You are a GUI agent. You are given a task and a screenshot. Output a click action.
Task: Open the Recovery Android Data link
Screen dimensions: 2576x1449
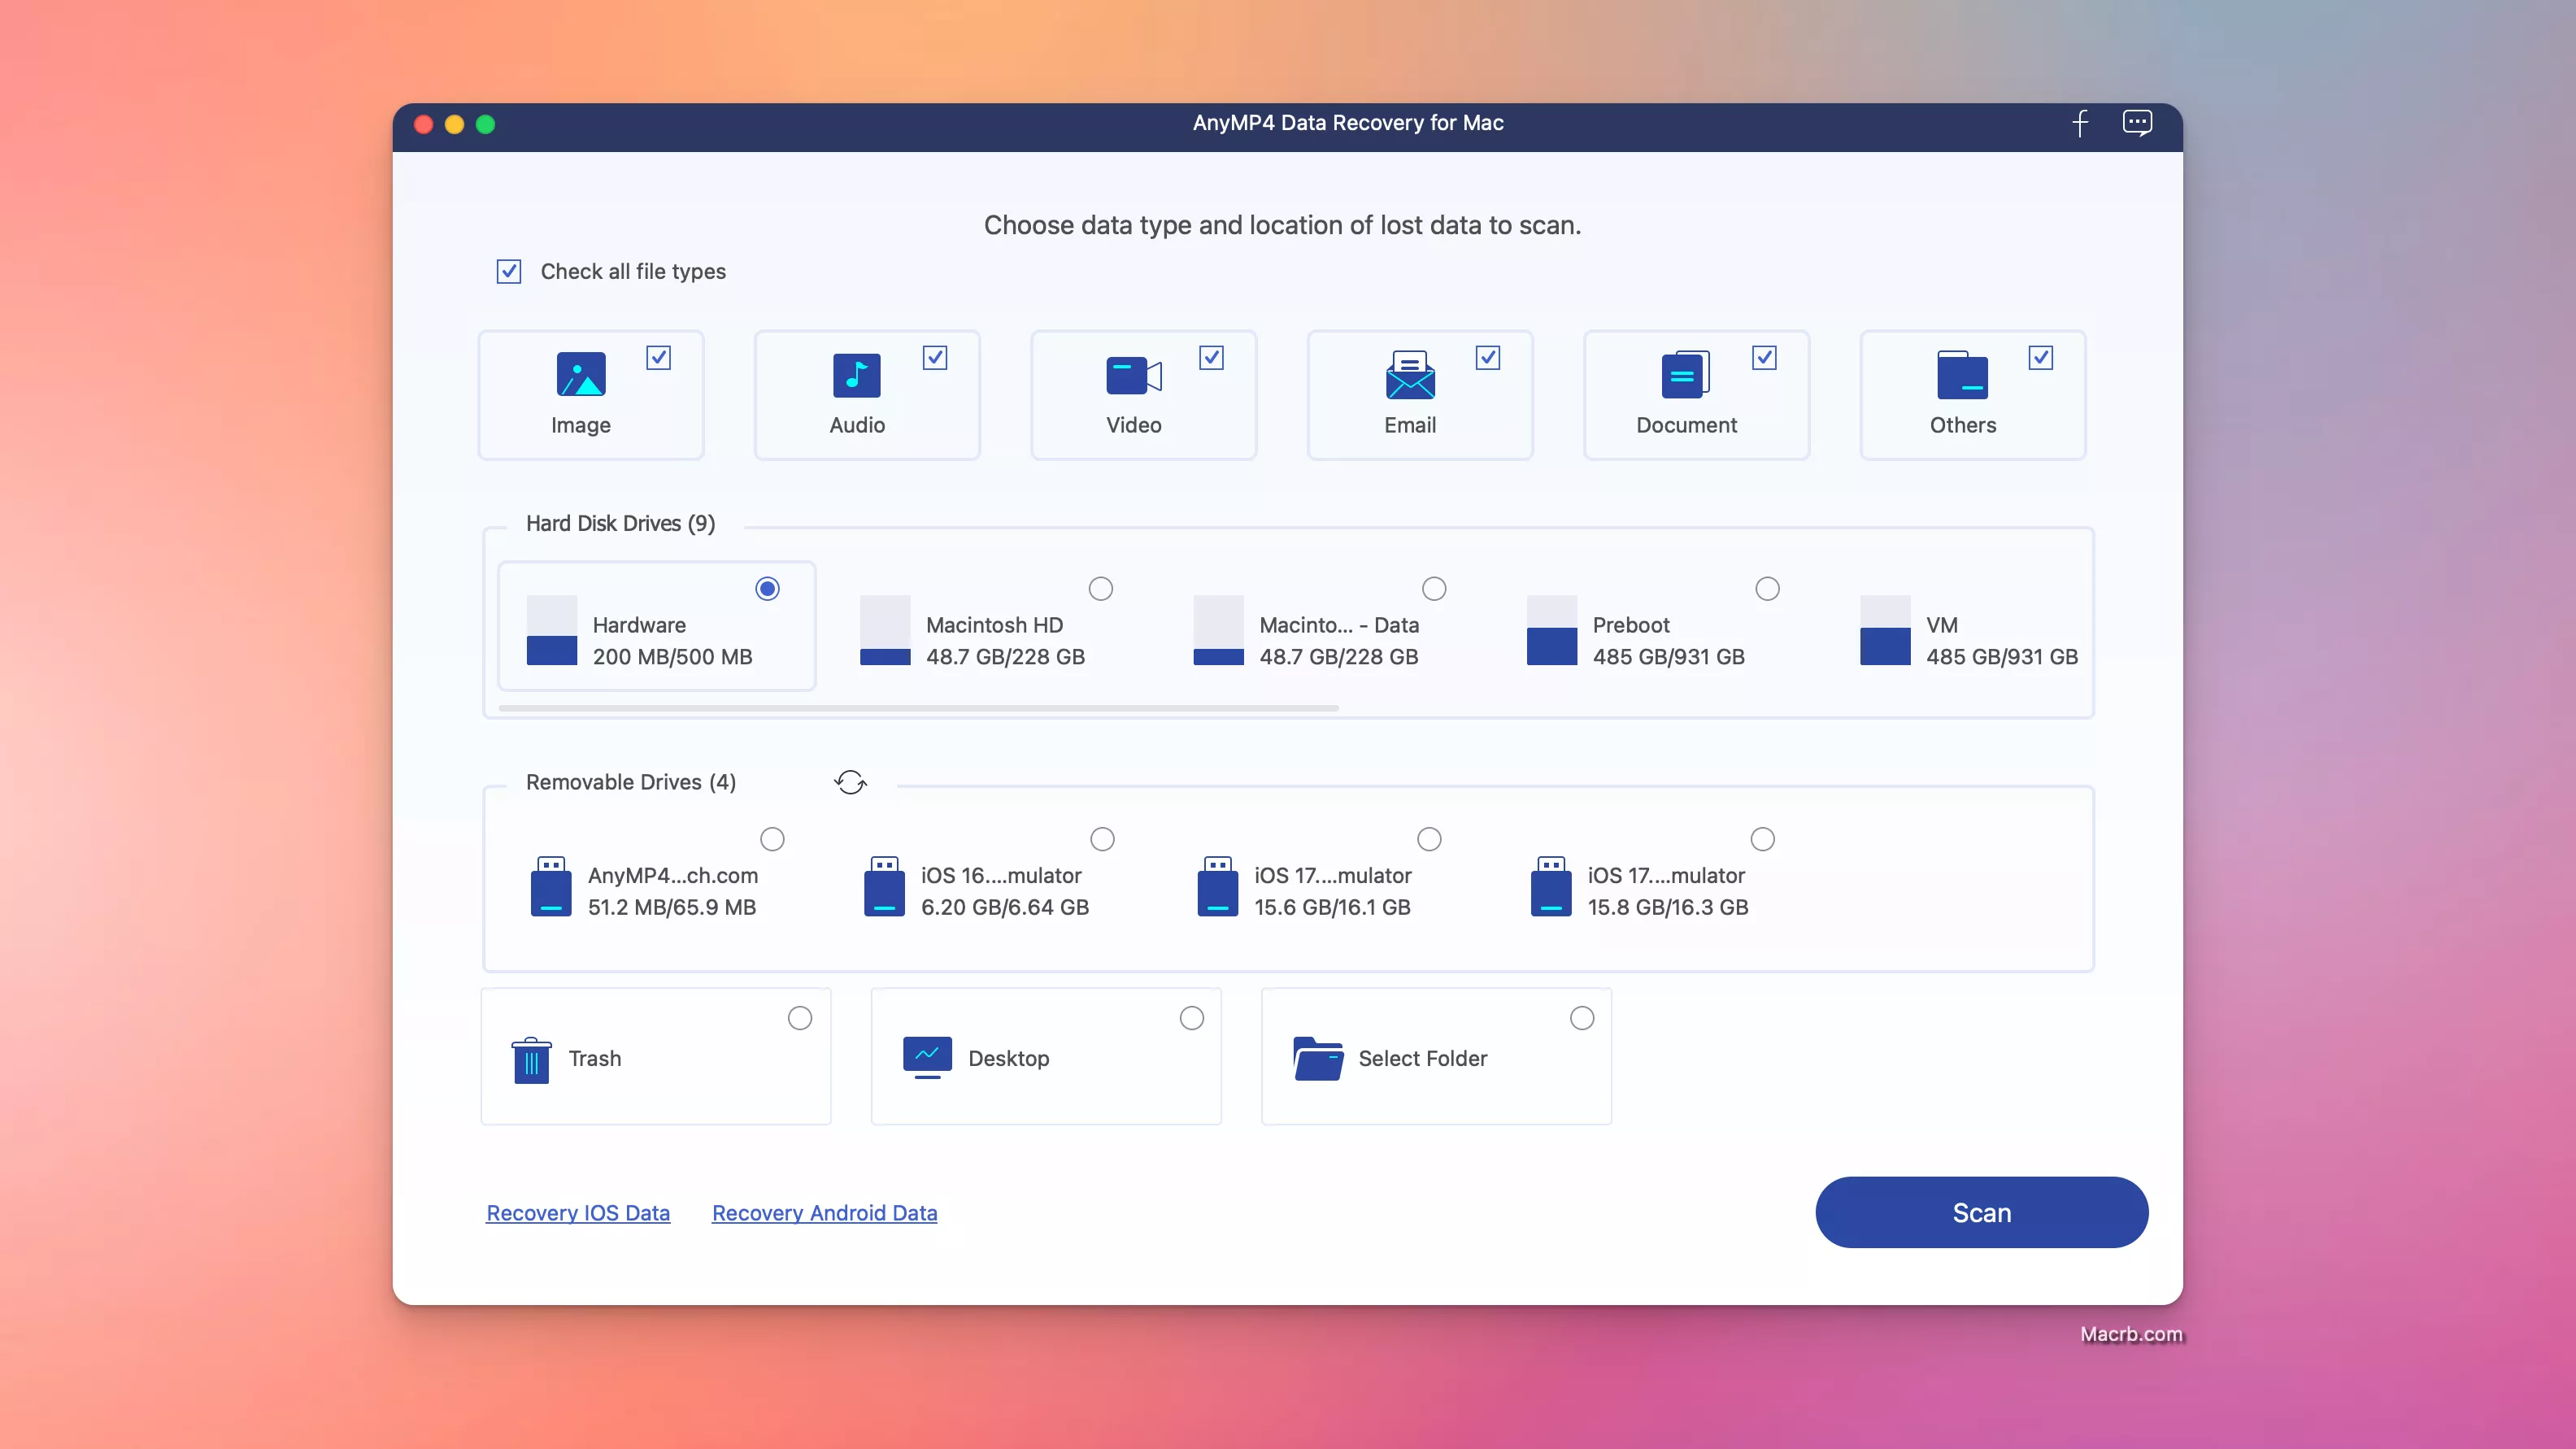824,1213
